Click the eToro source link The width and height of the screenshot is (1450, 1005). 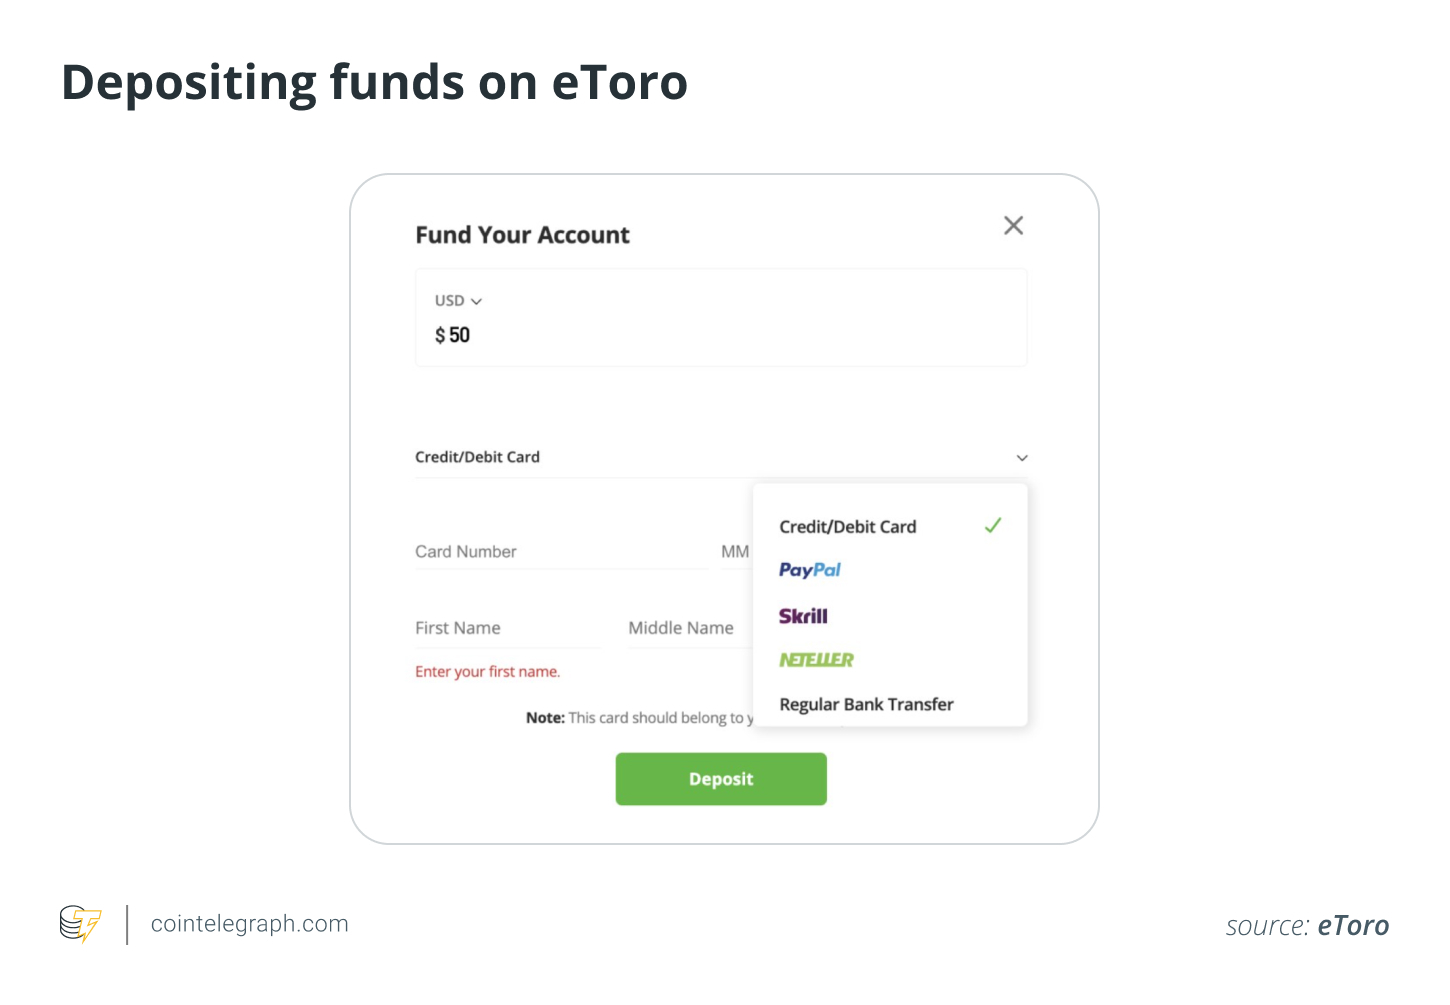(1353, 926)
